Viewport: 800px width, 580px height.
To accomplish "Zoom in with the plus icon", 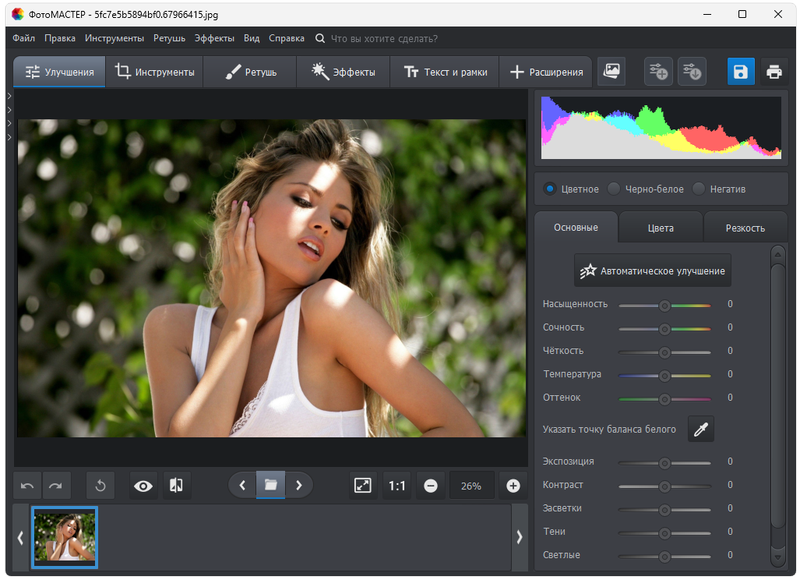I will [x=513, y=486].
